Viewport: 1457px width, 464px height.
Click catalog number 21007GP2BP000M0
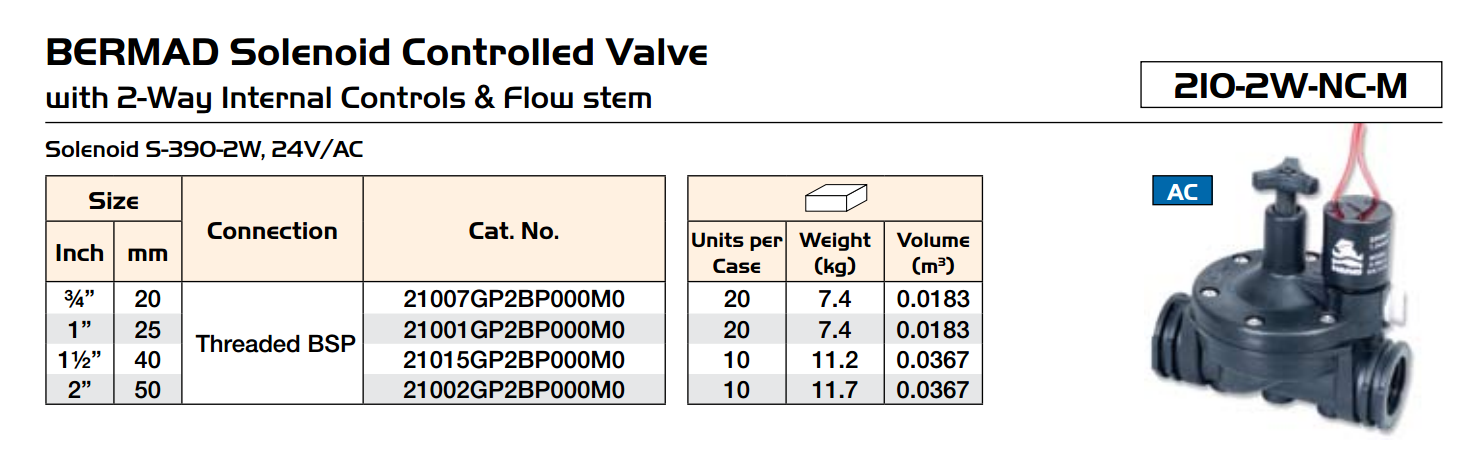click(514, 298)
